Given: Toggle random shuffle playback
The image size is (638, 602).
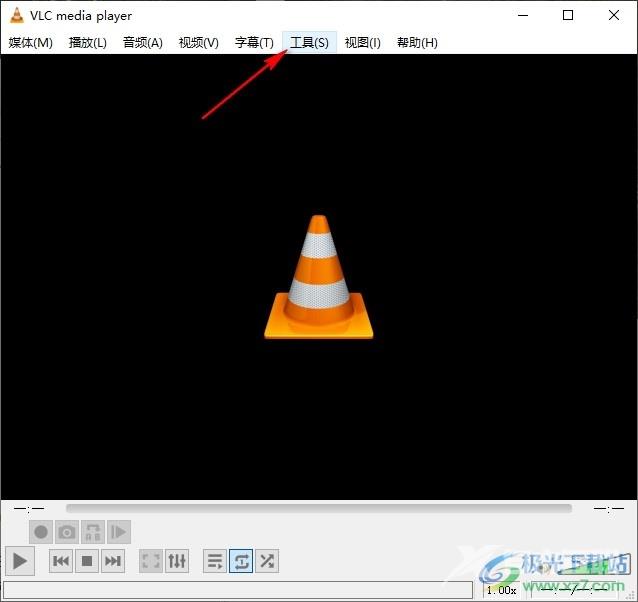Looking at the screenshot, I should 267,561.
